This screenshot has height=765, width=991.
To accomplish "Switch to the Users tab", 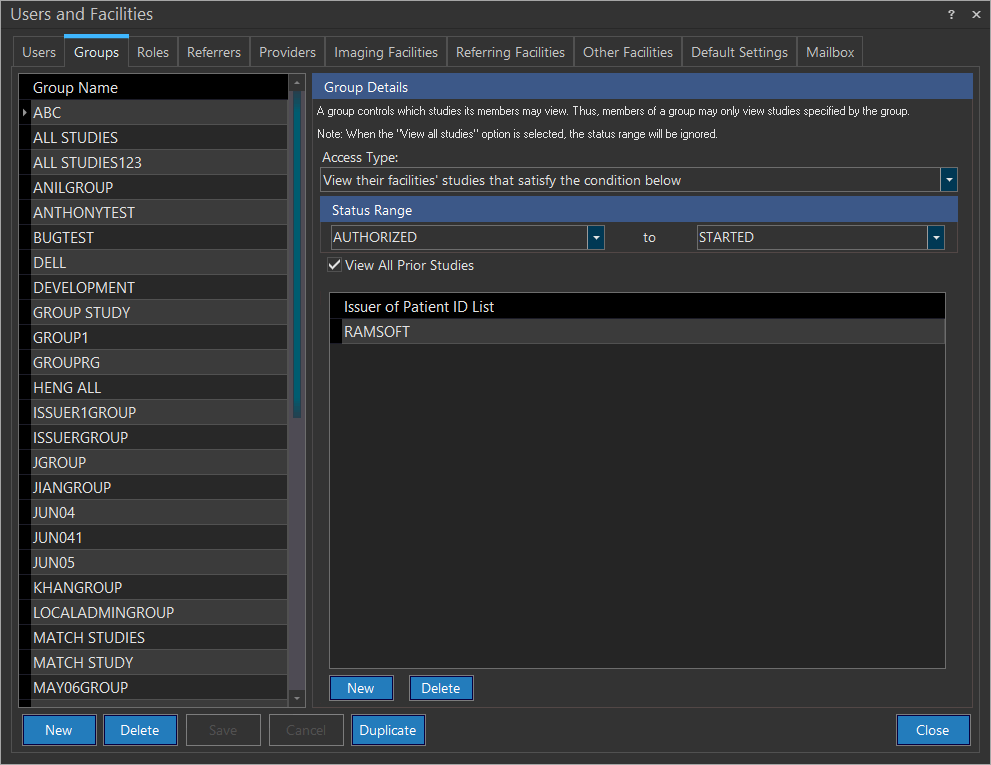I will pyautogui.click(x=39, y=52).
